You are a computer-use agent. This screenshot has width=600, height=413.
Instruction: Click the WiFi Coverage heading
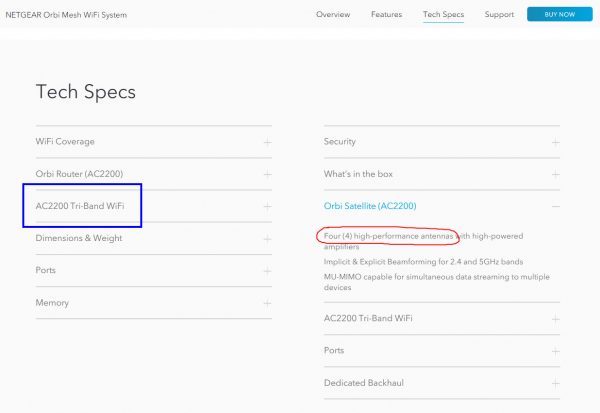click(x=65, y=142)
